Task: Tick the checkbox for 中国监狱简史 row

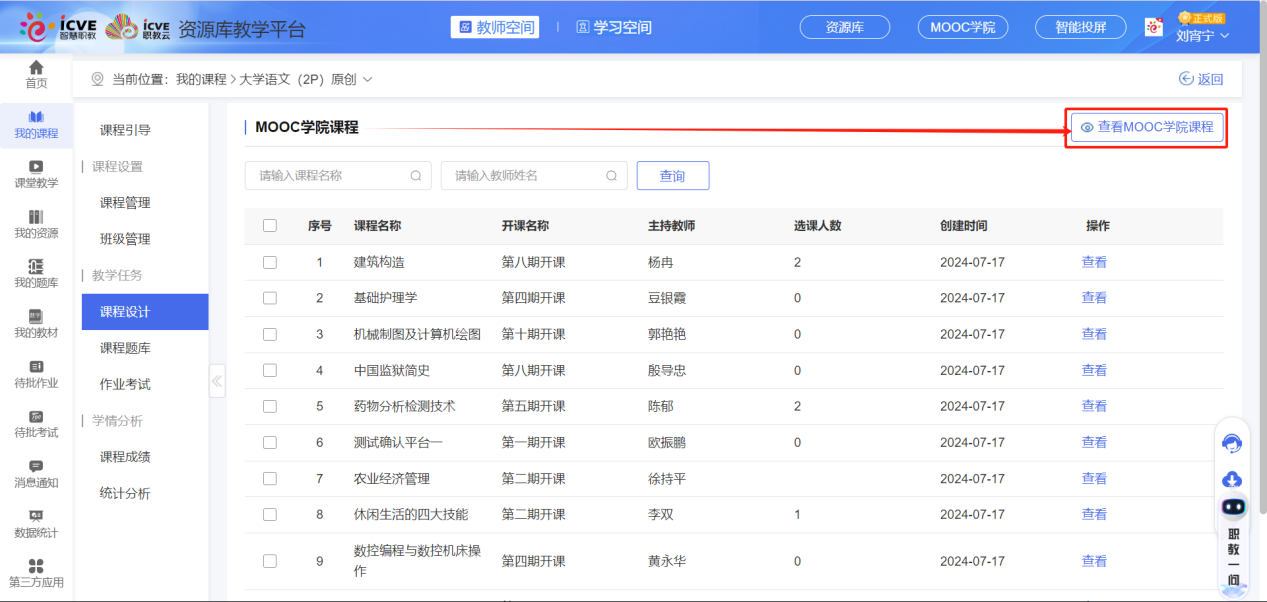Action: point(270,370)
